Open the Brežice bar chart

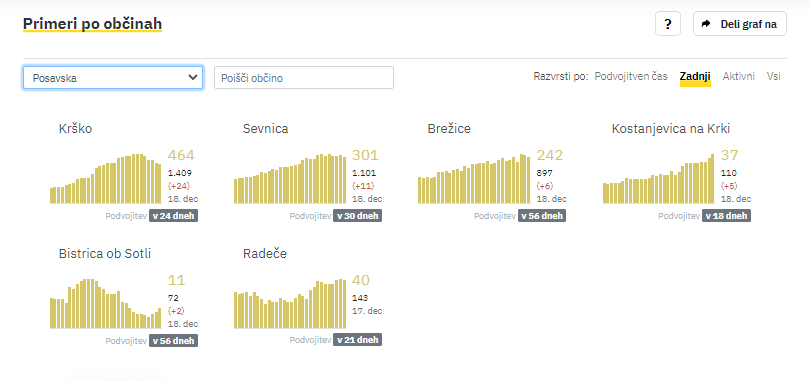click(474, 179)
